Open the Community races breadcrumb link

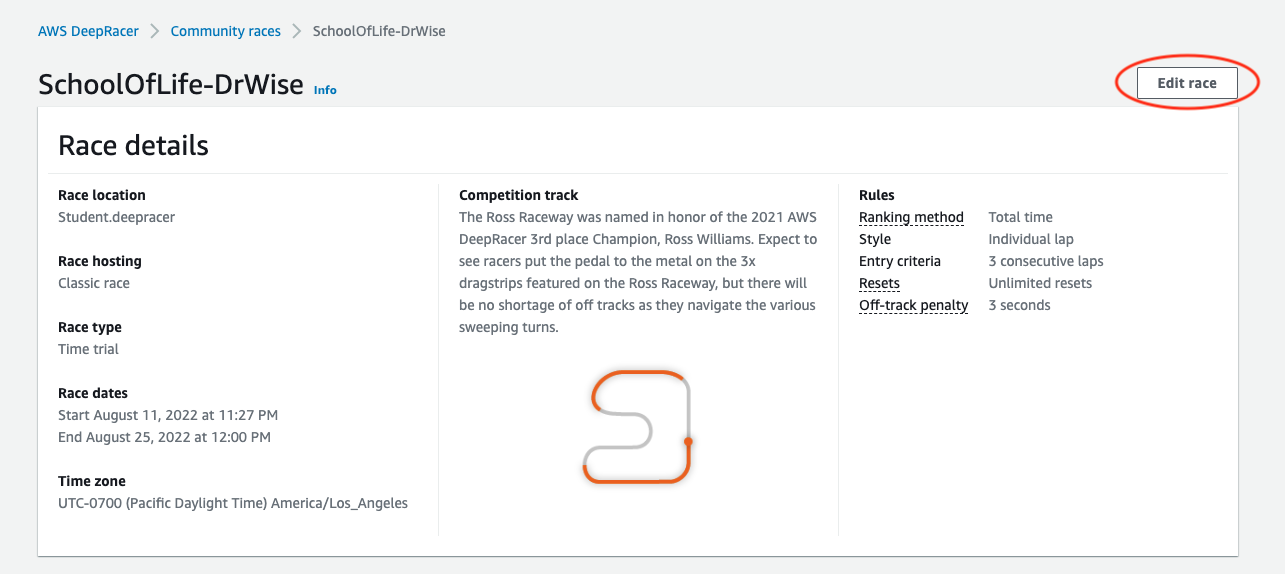(225, 31)
